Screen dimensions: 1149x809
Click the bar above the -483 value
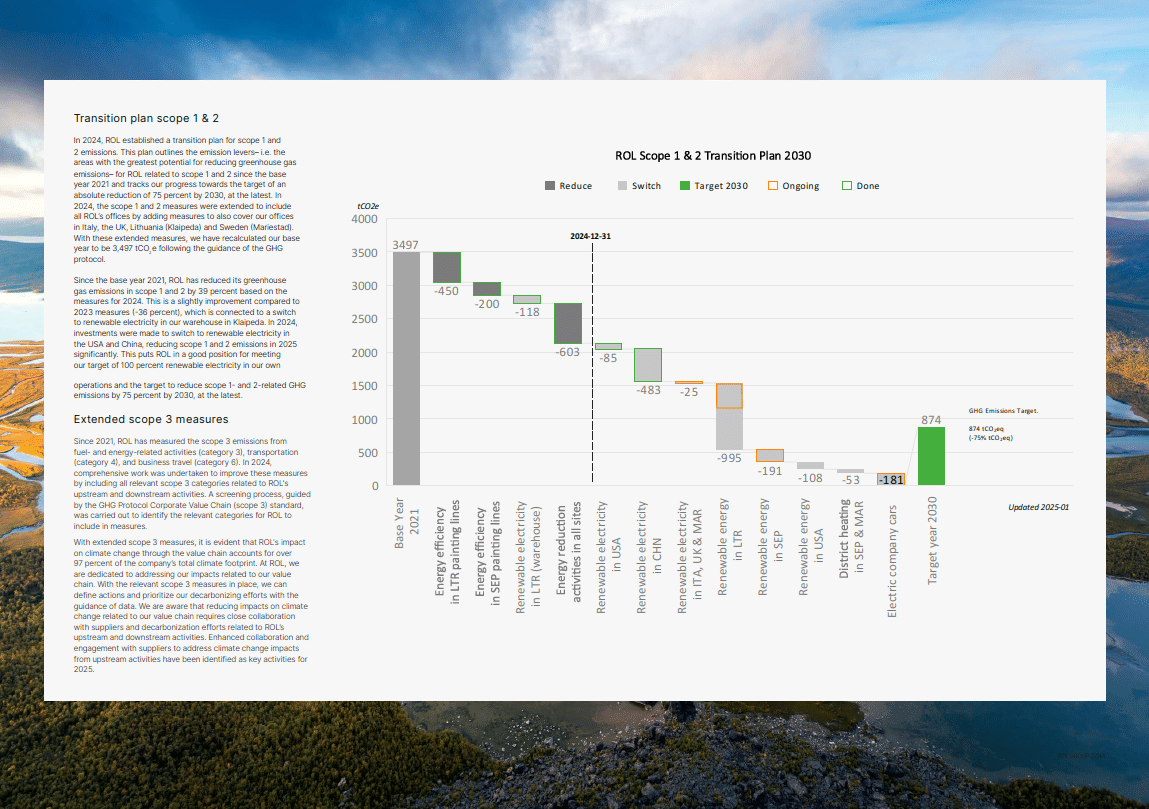point(648,365)
